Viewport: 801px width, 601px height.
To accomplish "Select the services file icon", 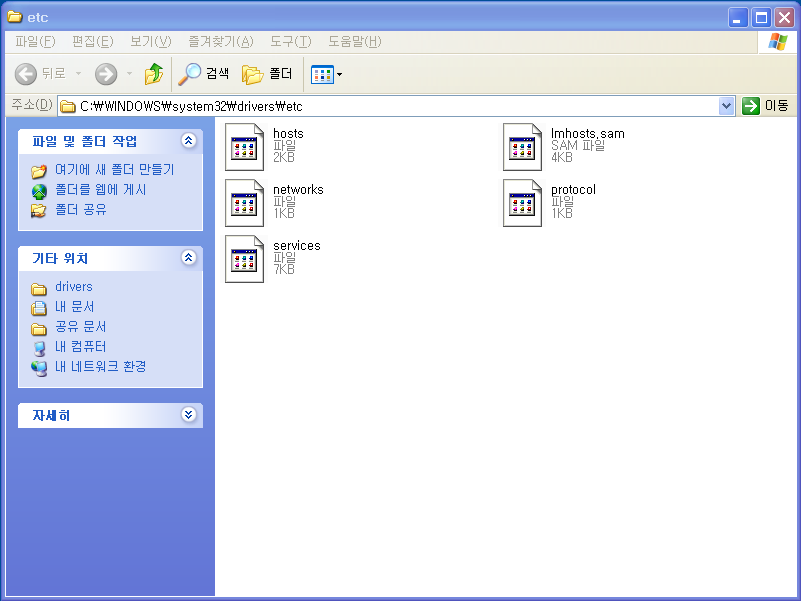I will point(244,259).
